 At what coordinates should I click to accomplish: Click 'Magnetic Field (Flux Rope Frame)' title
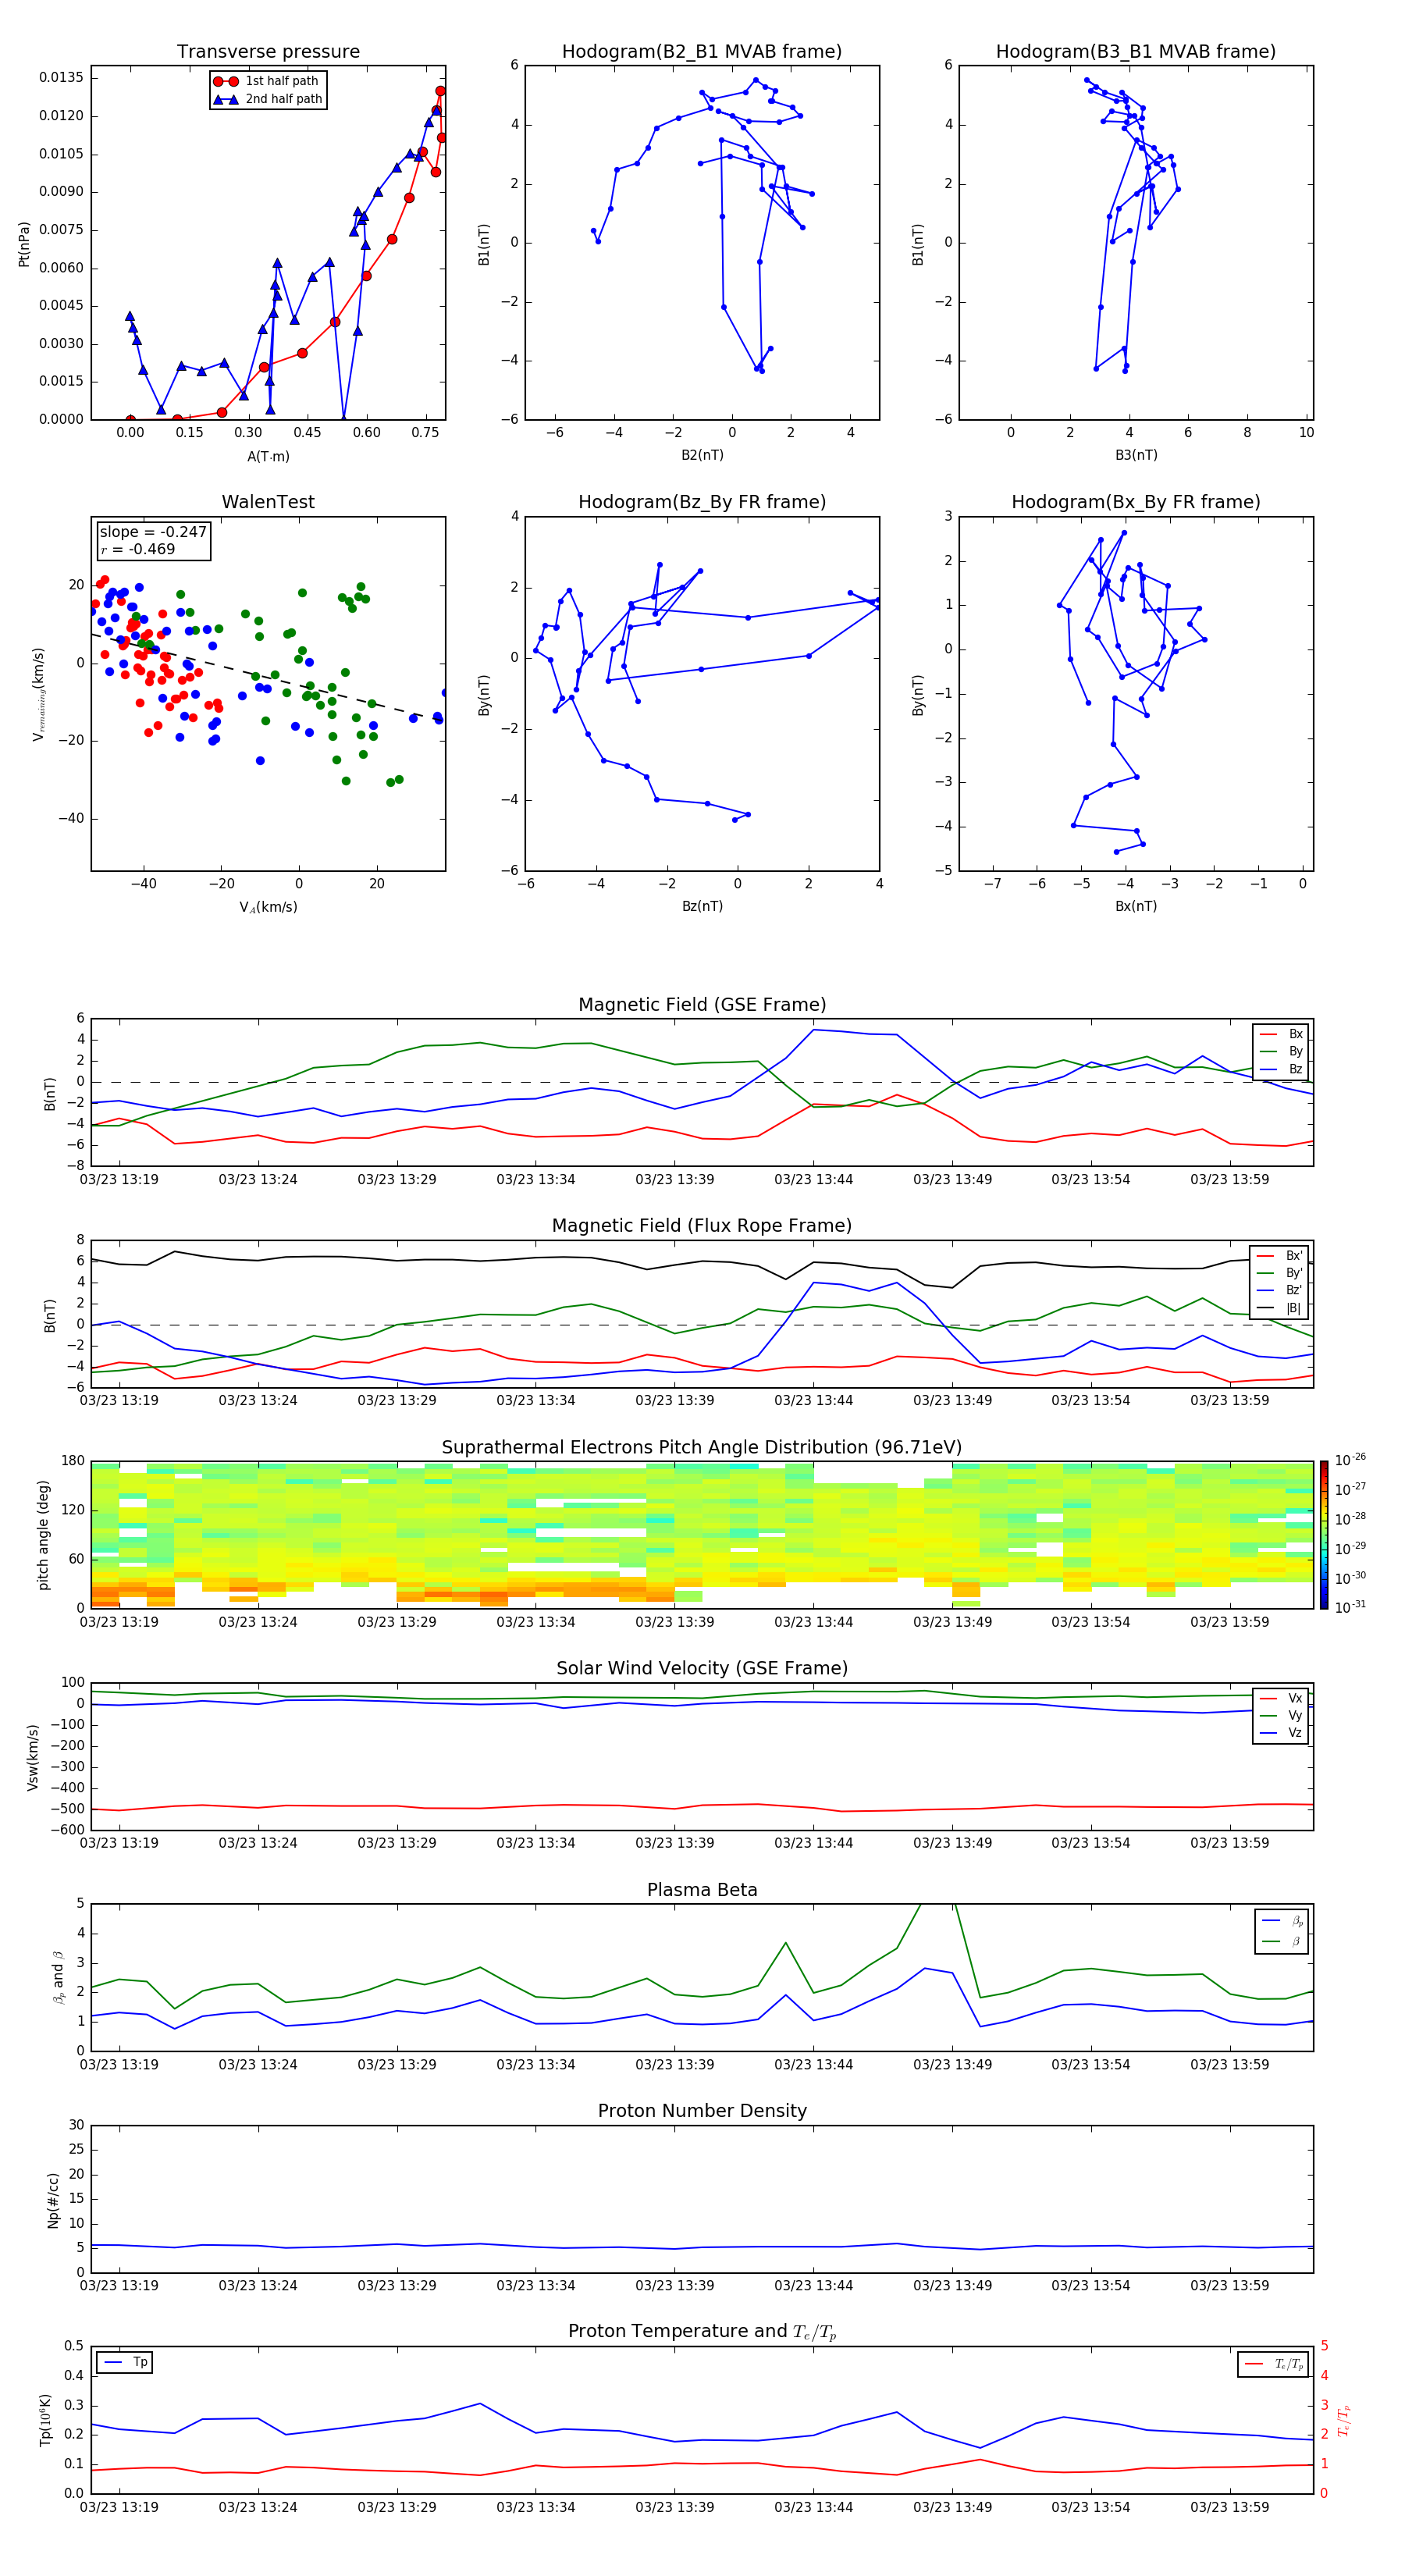tap(702, 1226)
